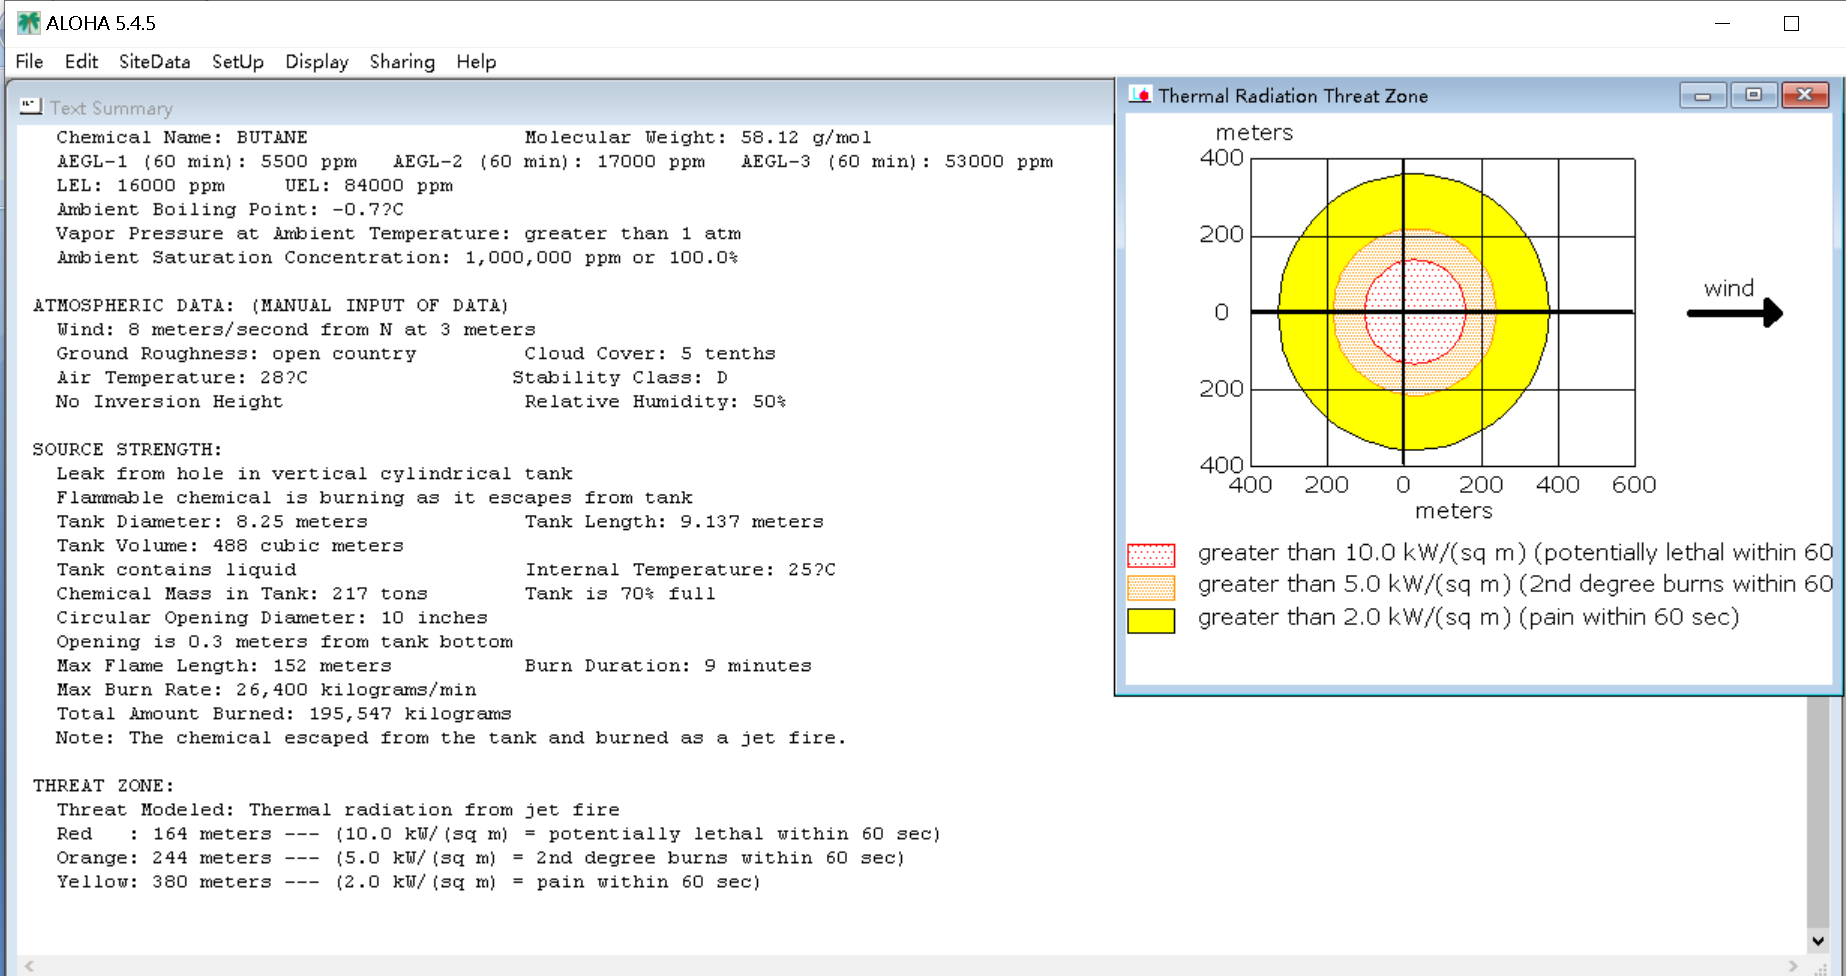Open the Display menu
1846x976 pixels.
coord(317,62)
